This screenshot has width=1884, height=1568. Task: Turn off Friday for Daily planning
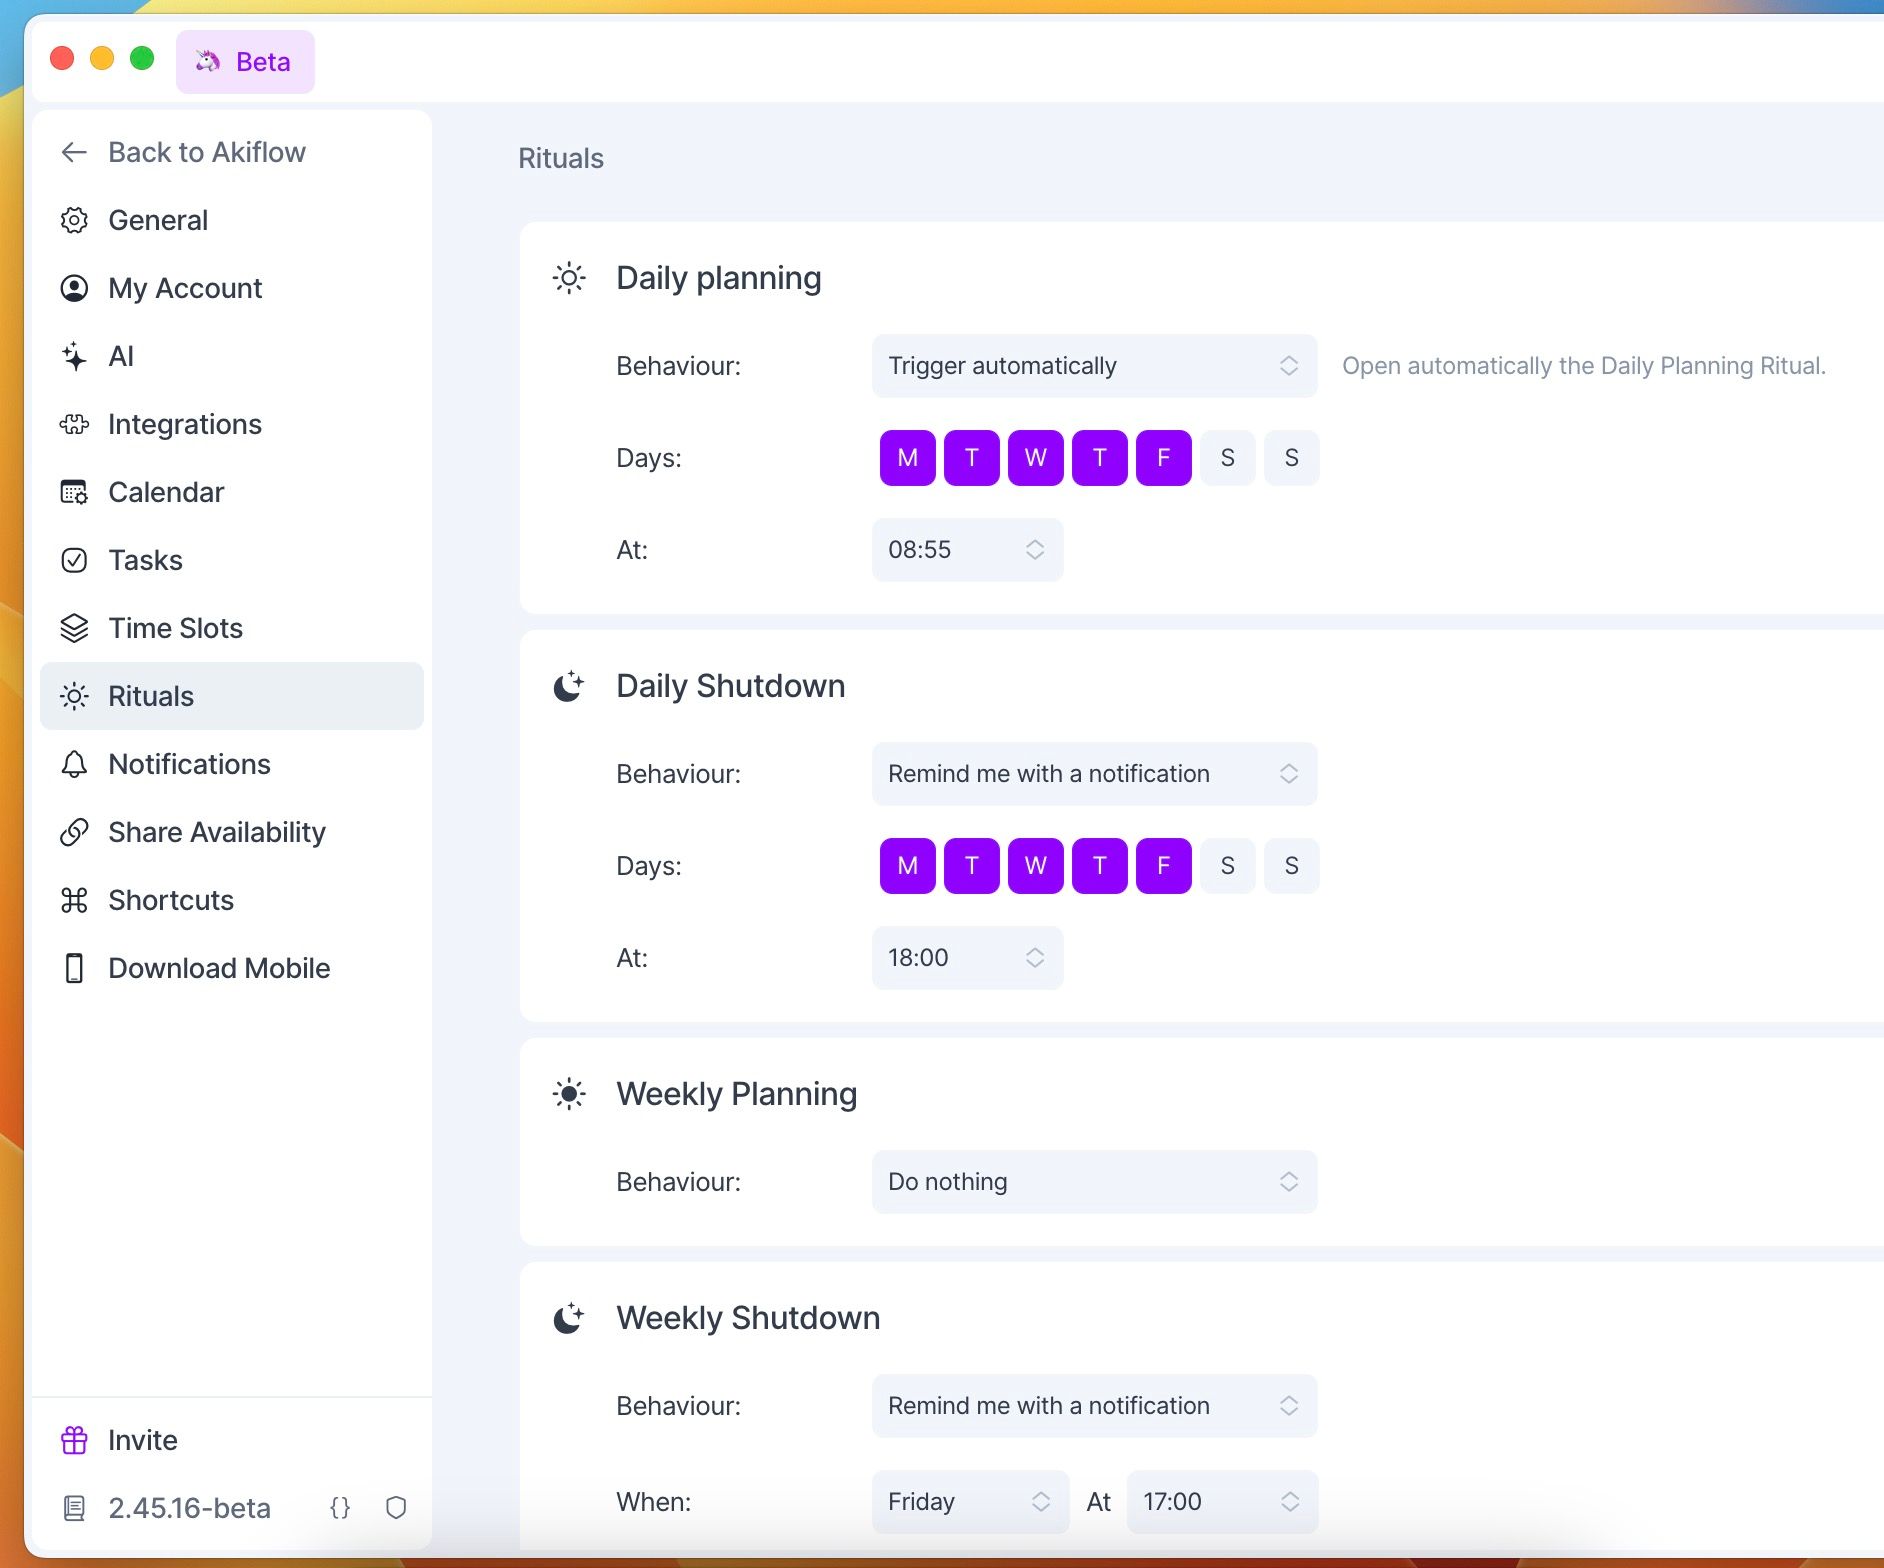point(1163,458)
